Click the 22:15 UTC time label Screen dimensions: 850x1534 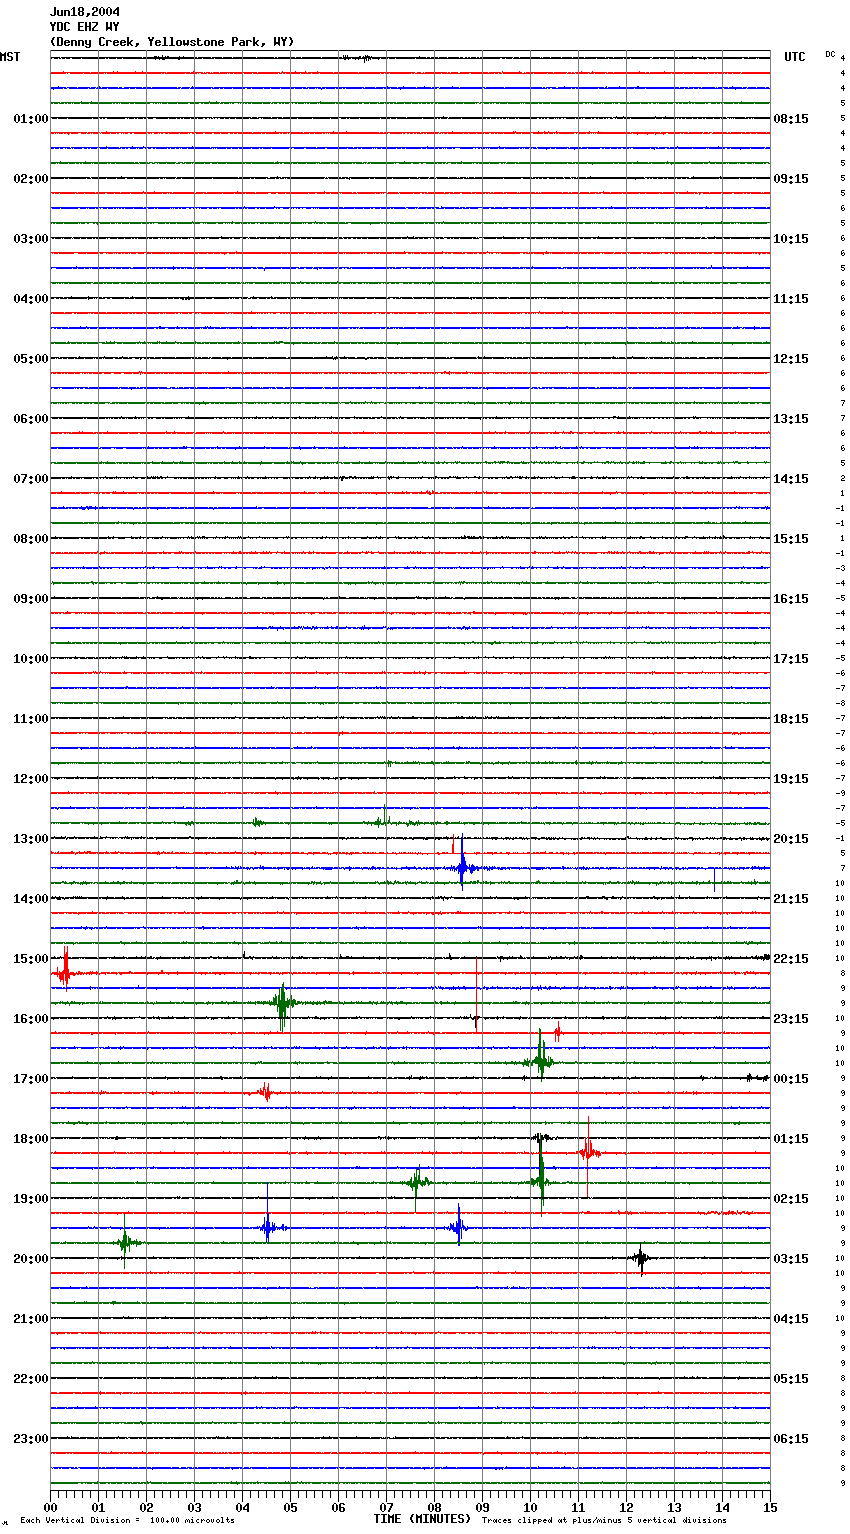pyautogui.click(x=791, y=959)
